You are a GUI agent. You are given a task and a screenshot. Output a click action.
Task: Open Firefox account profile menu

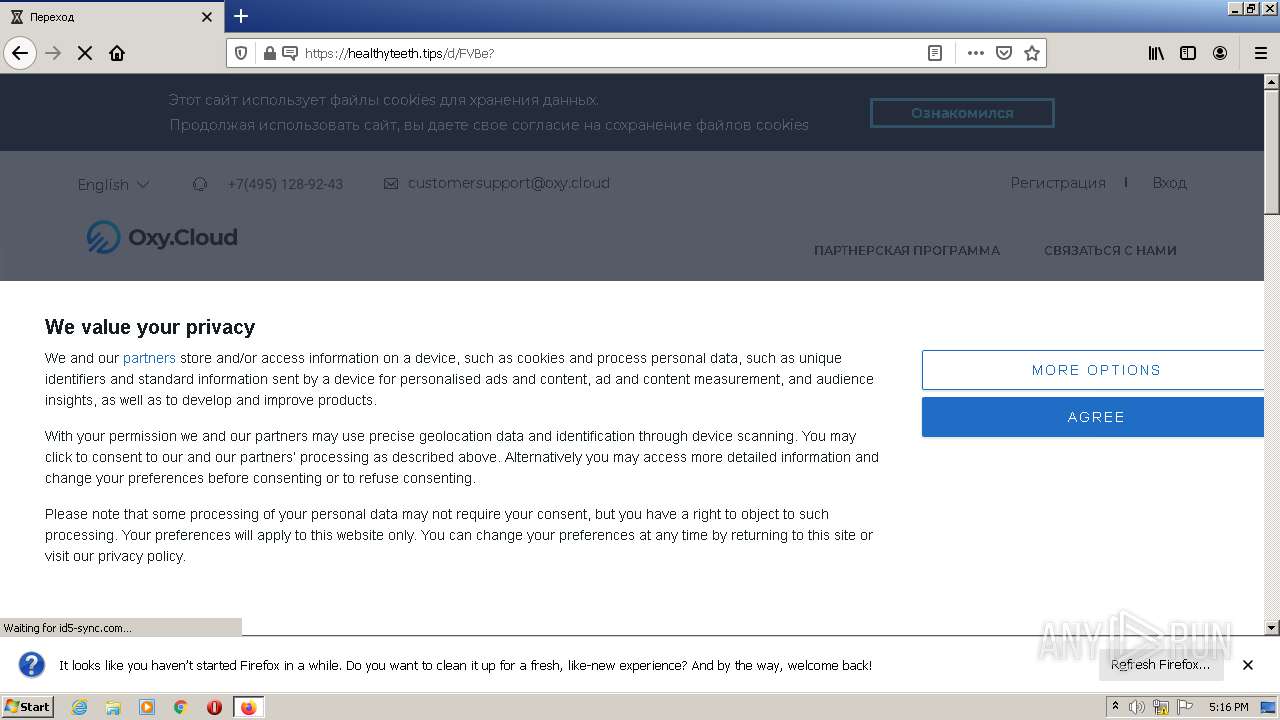point(1220,53)
